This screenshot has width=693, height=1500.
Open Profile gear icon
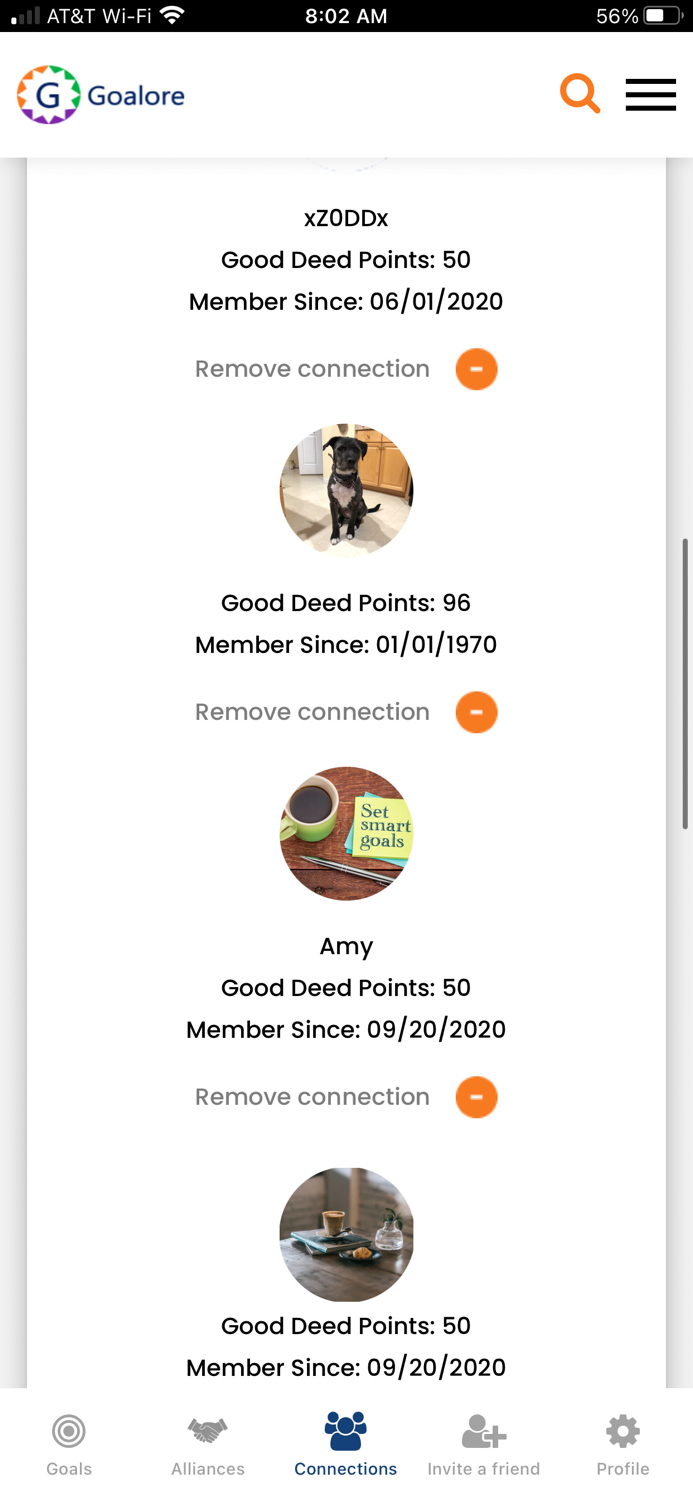623,1432
